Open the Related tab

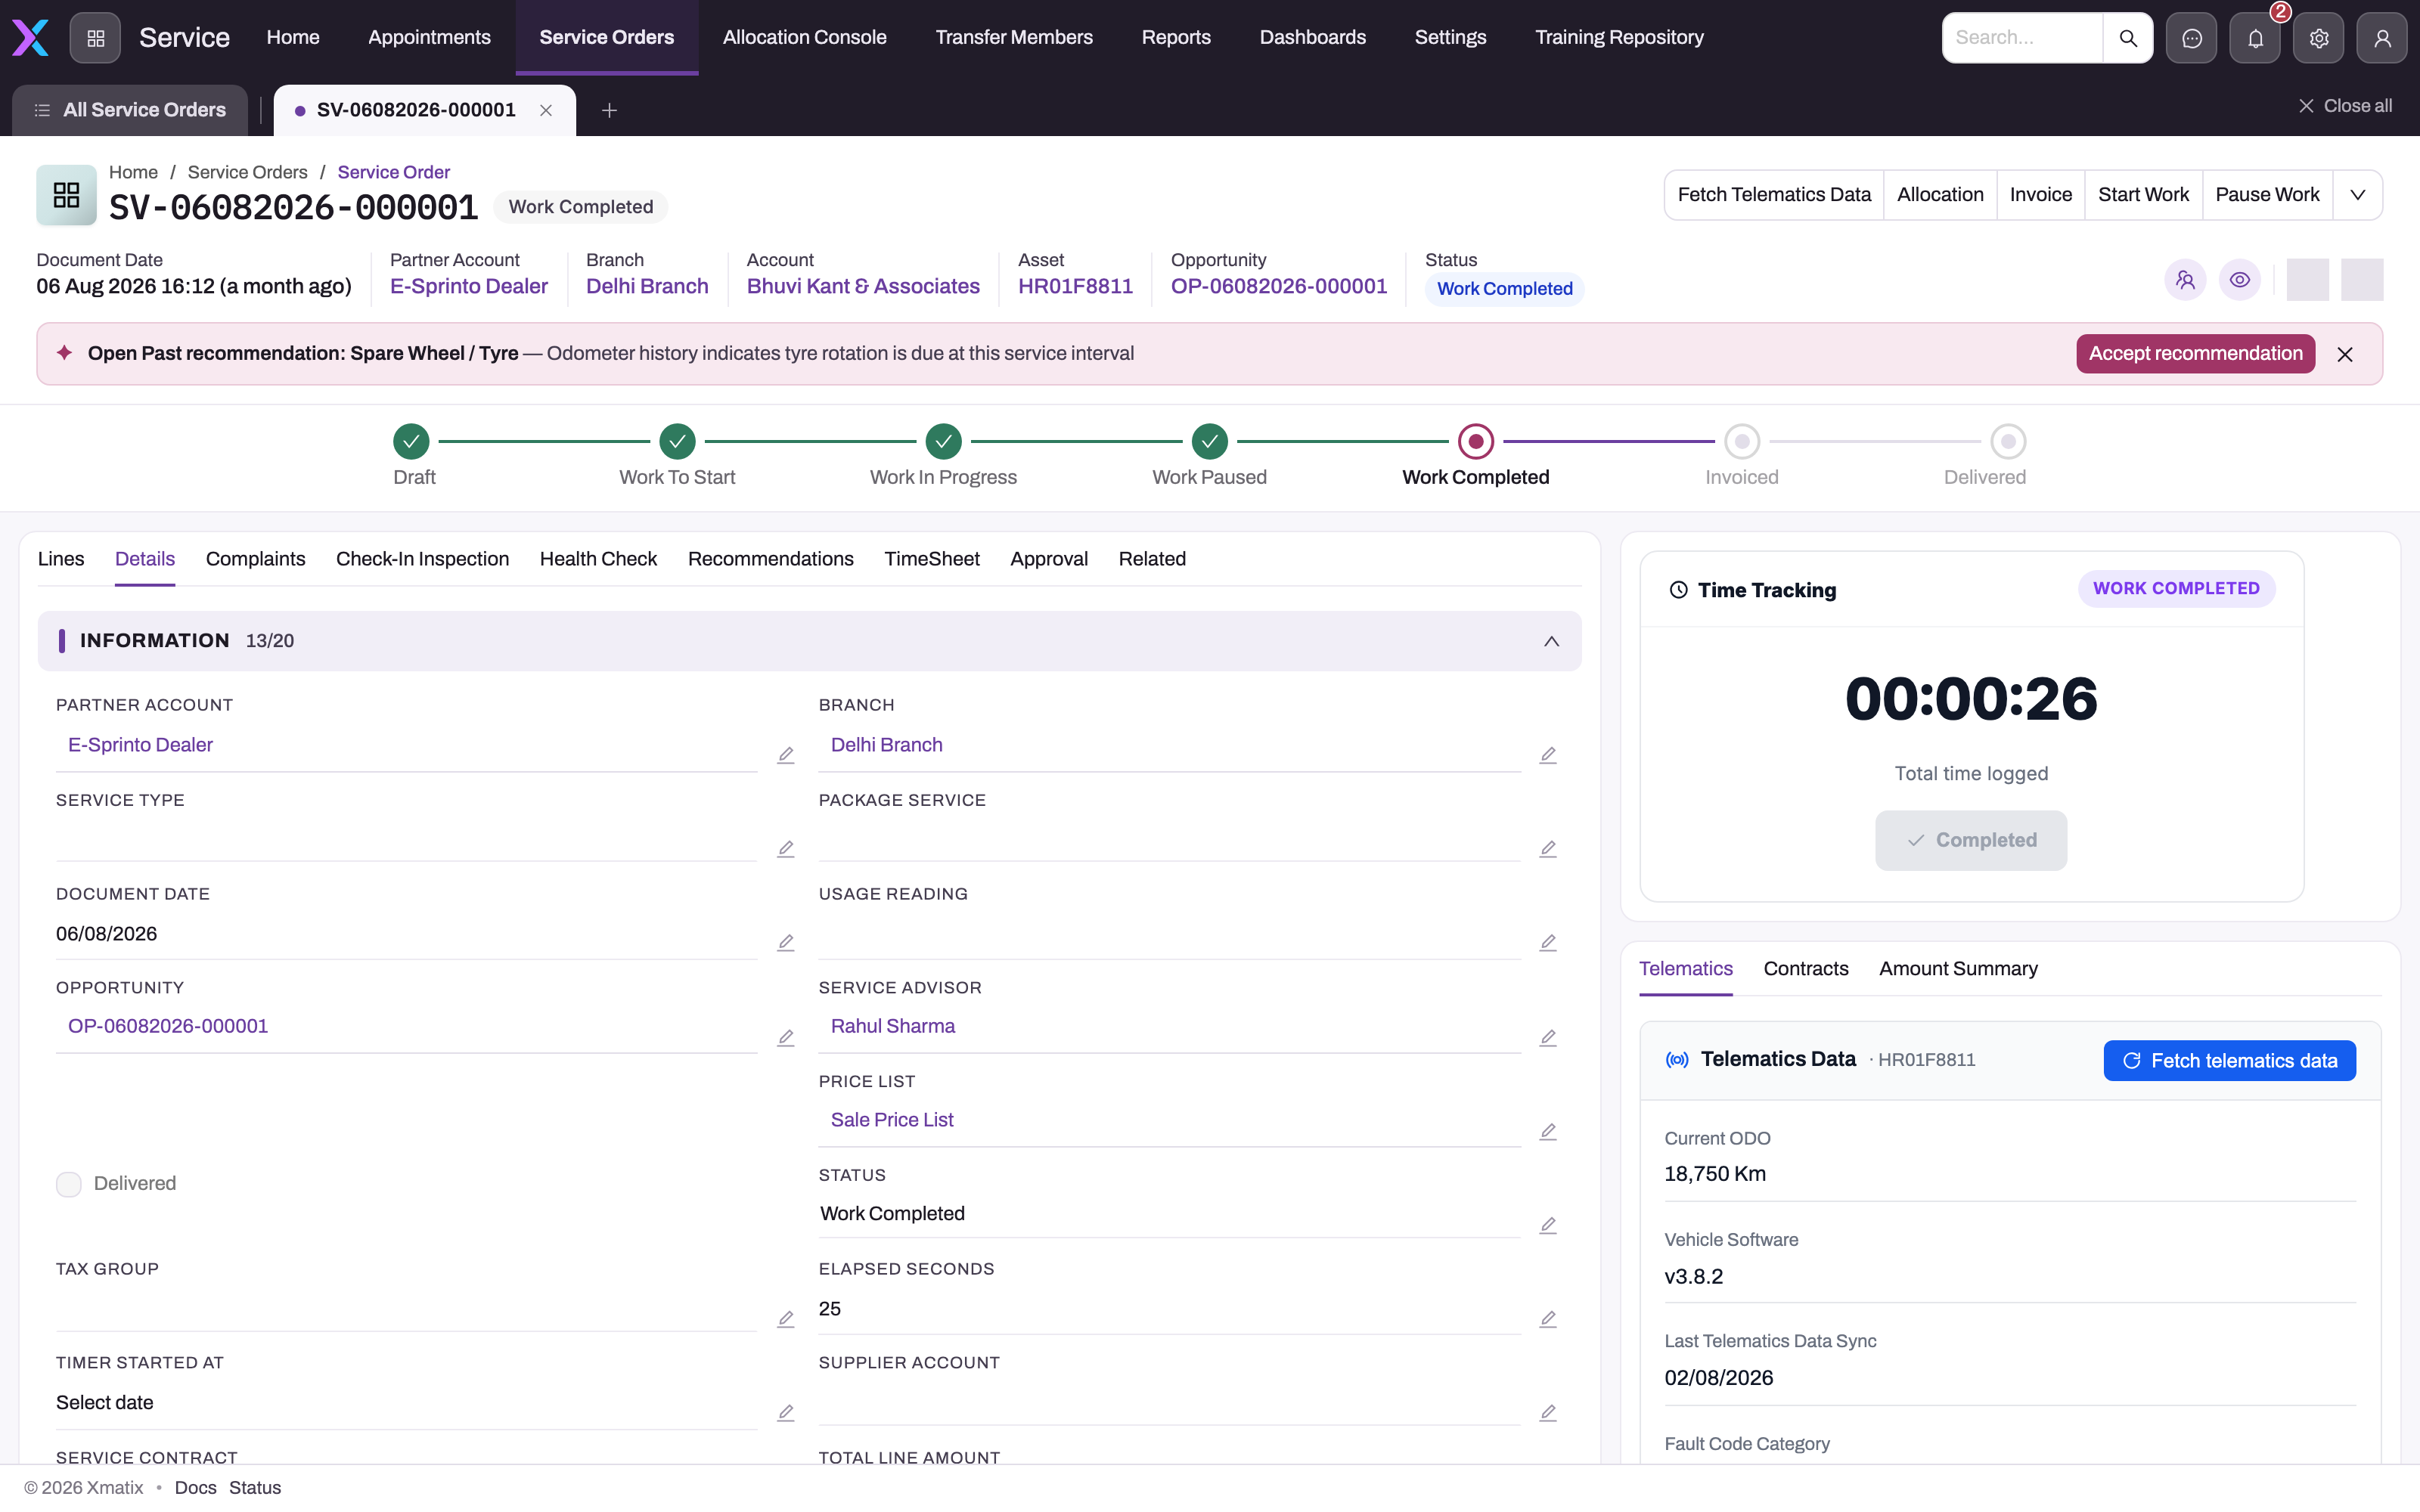1152,559
